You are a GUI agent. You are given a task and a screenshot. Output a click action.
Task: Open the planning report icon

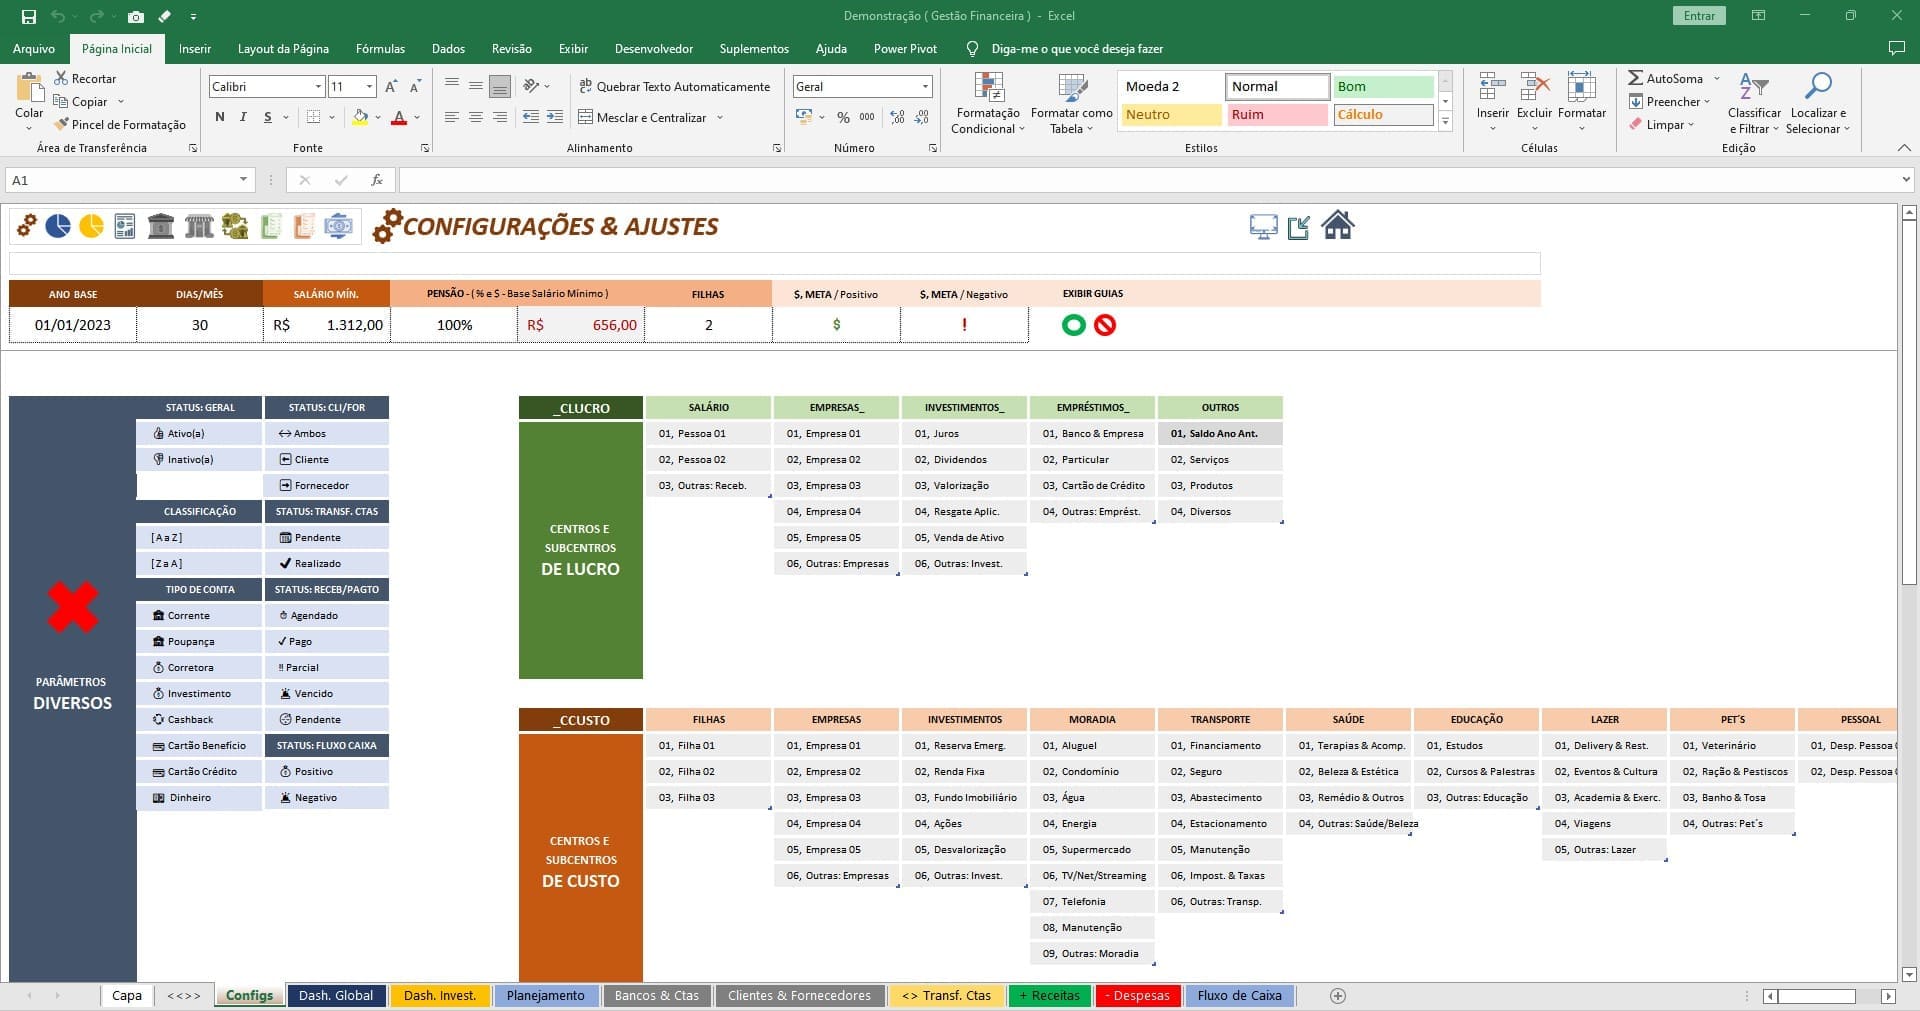coord(125,226)
